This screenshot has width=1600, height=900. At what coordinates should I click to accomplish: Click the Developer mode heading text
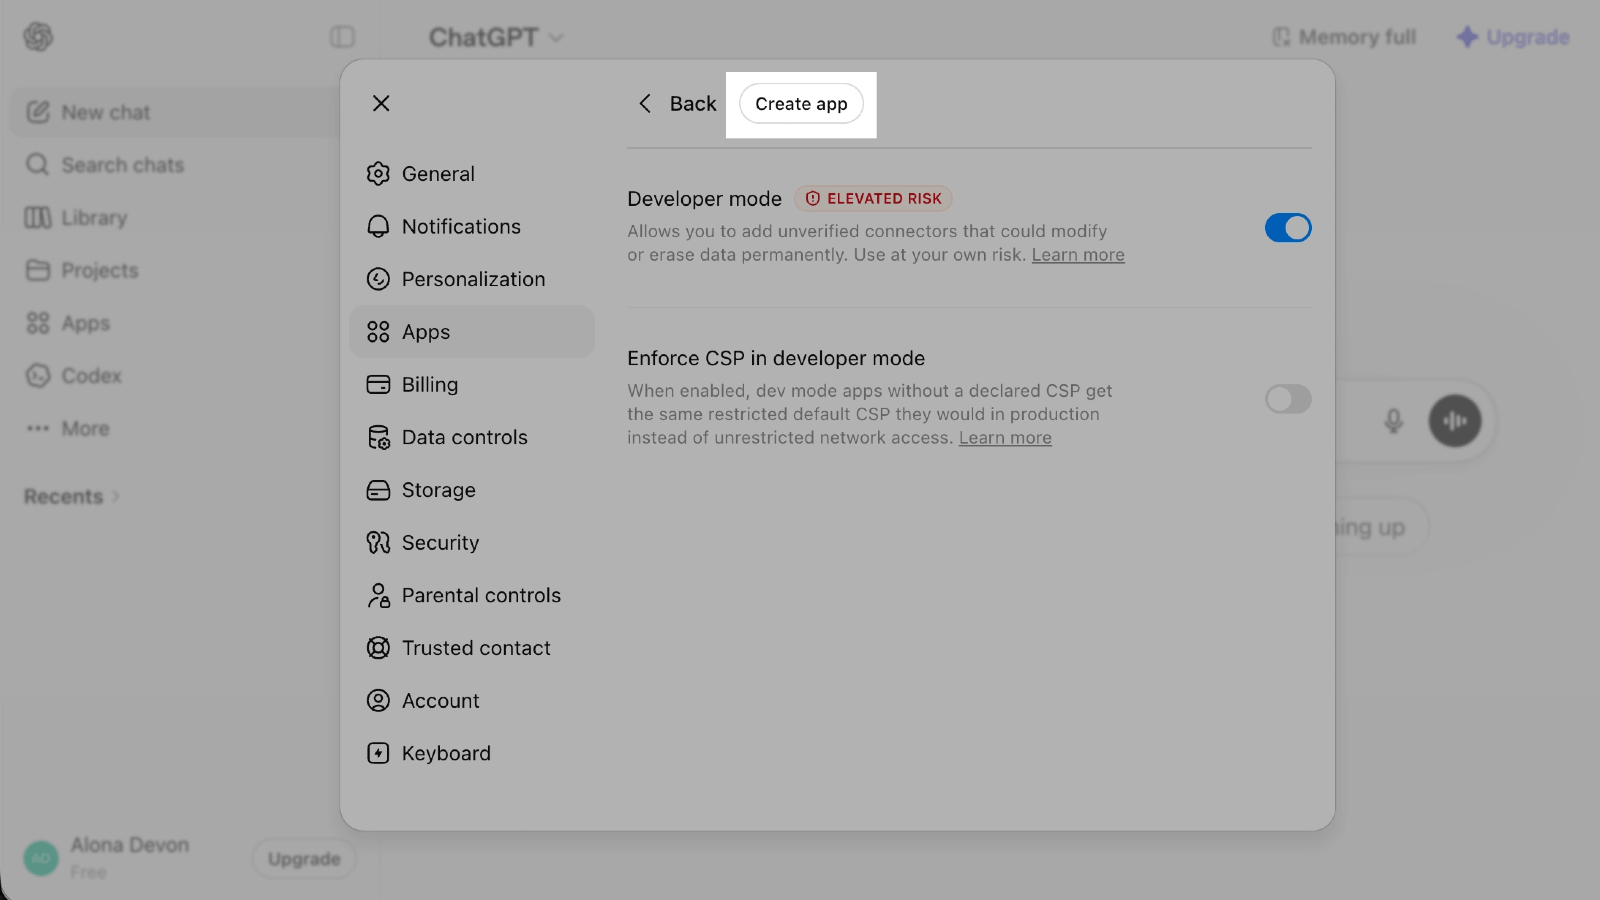tap(704, 199)
